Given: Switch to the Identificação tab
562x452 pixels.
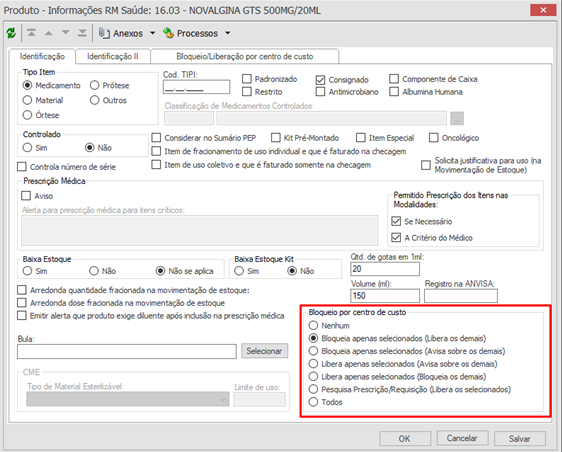Looking at the screenshot, I should tap(42, 56).
